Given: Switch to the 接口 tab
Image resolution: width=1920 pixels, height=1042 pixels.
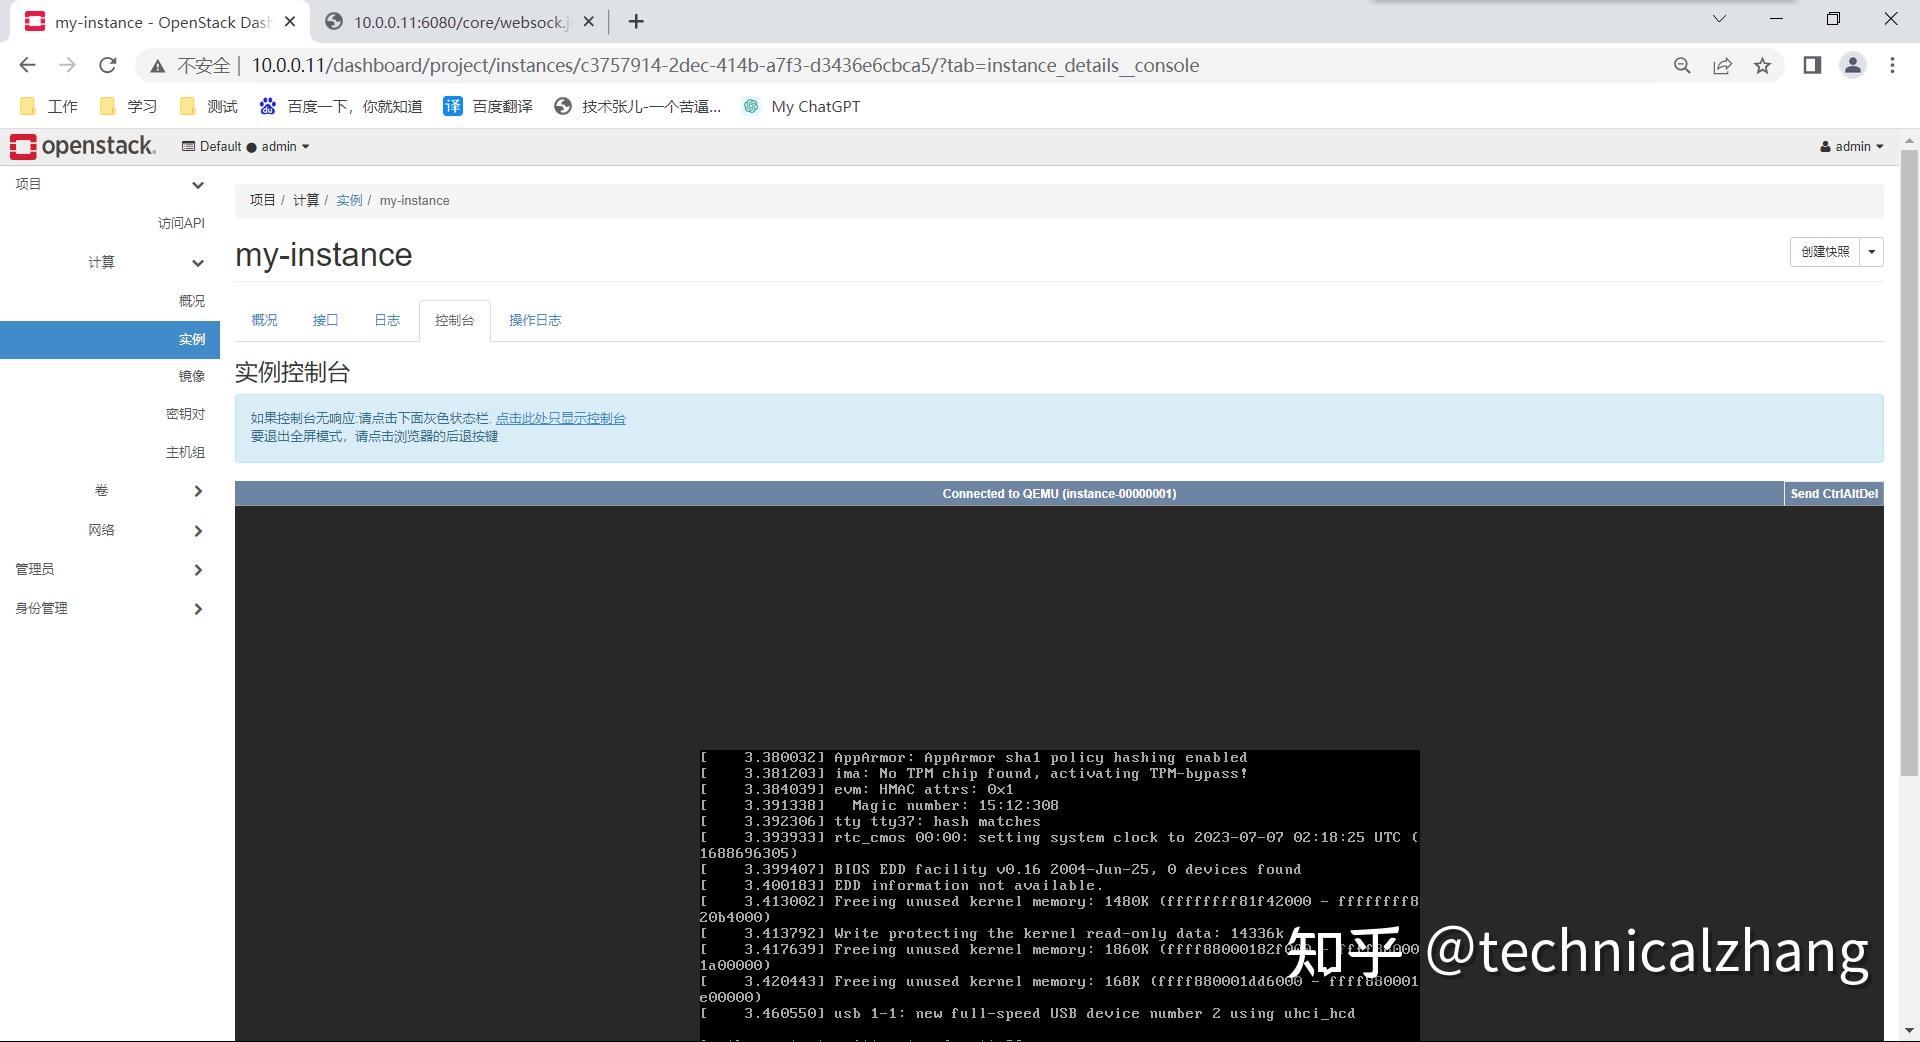Looking at the screenshot, I should [324, 320].
